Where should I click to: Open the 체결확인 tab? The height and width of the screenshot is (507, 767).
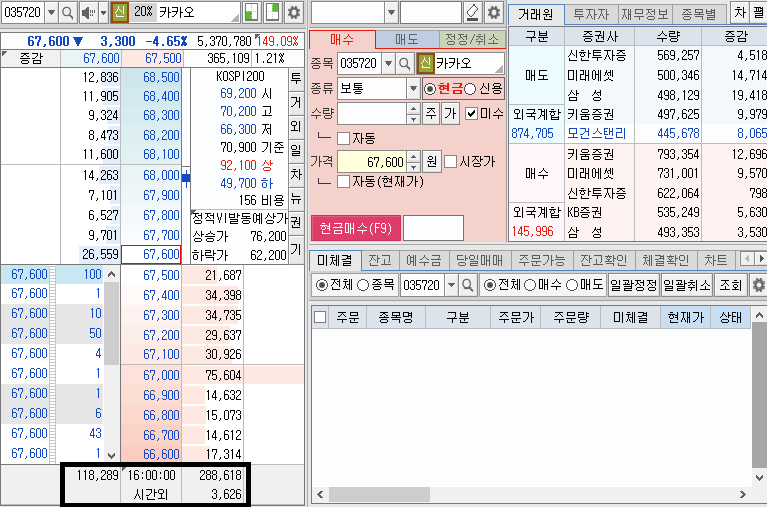coord(666,260)
